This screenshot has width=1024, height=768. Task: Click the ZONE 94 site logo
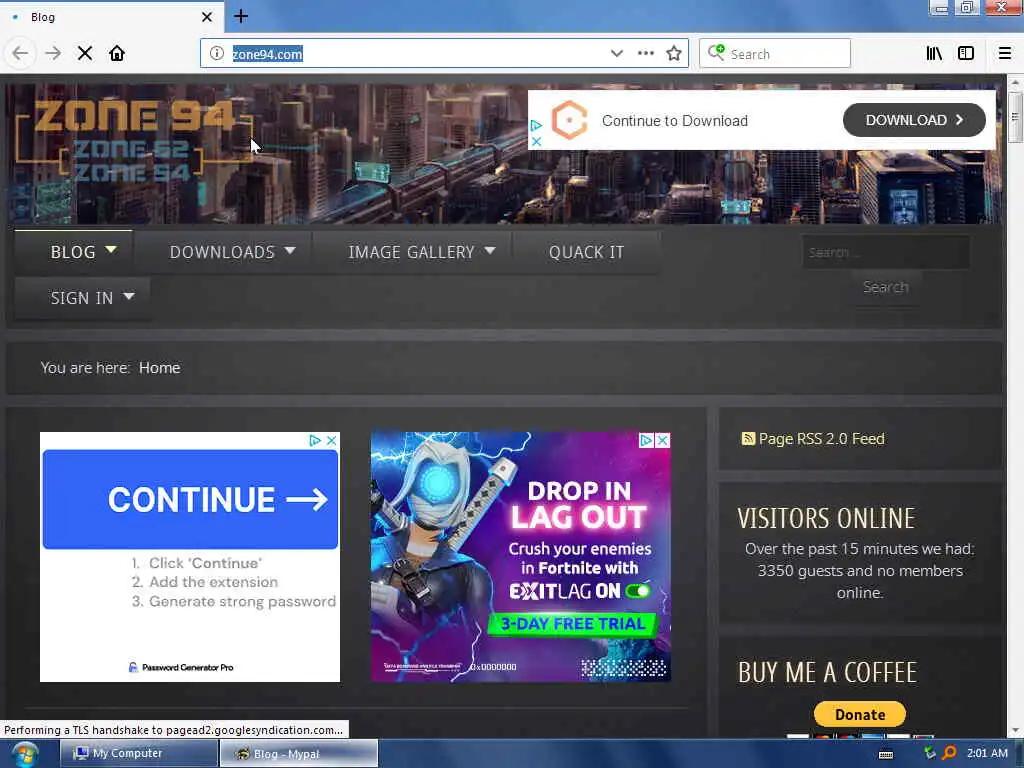pos(135,140)
